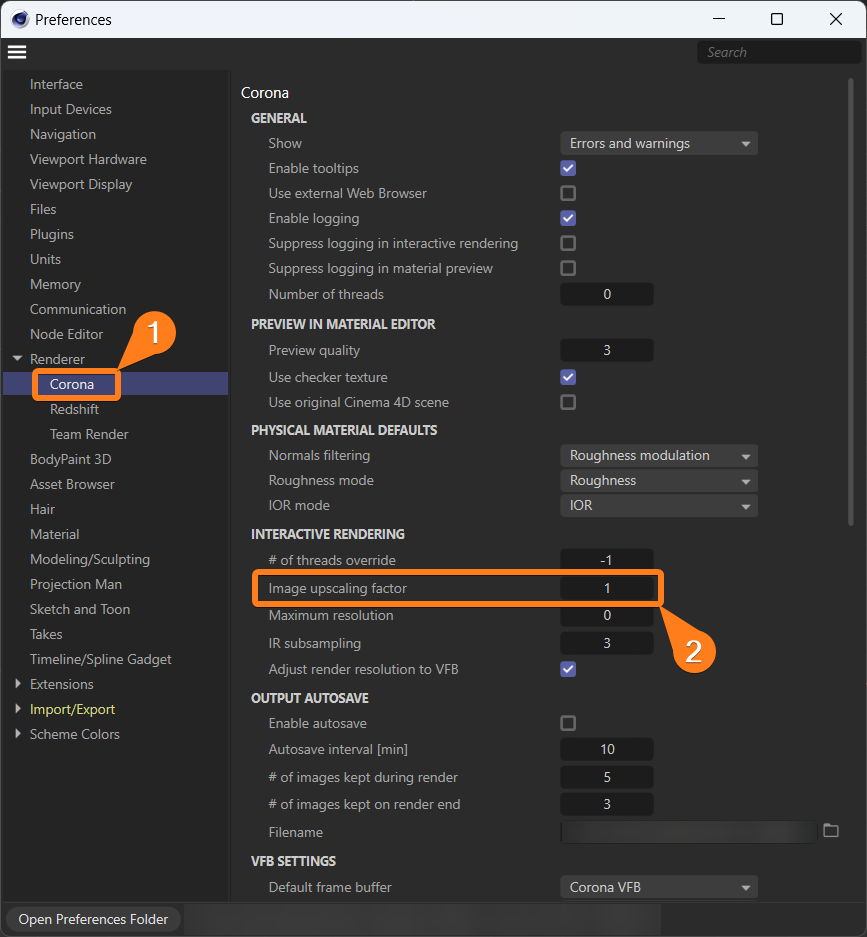Open Viewport Hardware preferences
Viewport: 867px width, 937px height.
click(88, 160)
